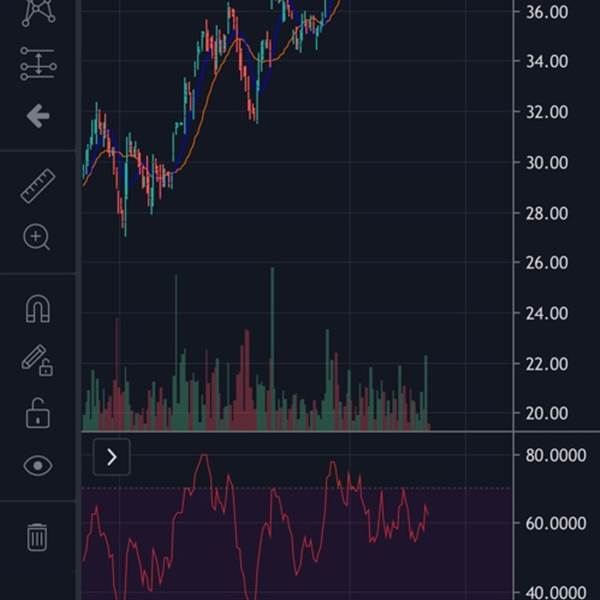Click the 36.00 price axis label
Viewport: 600px width, 600px height.
pos(547,12)
